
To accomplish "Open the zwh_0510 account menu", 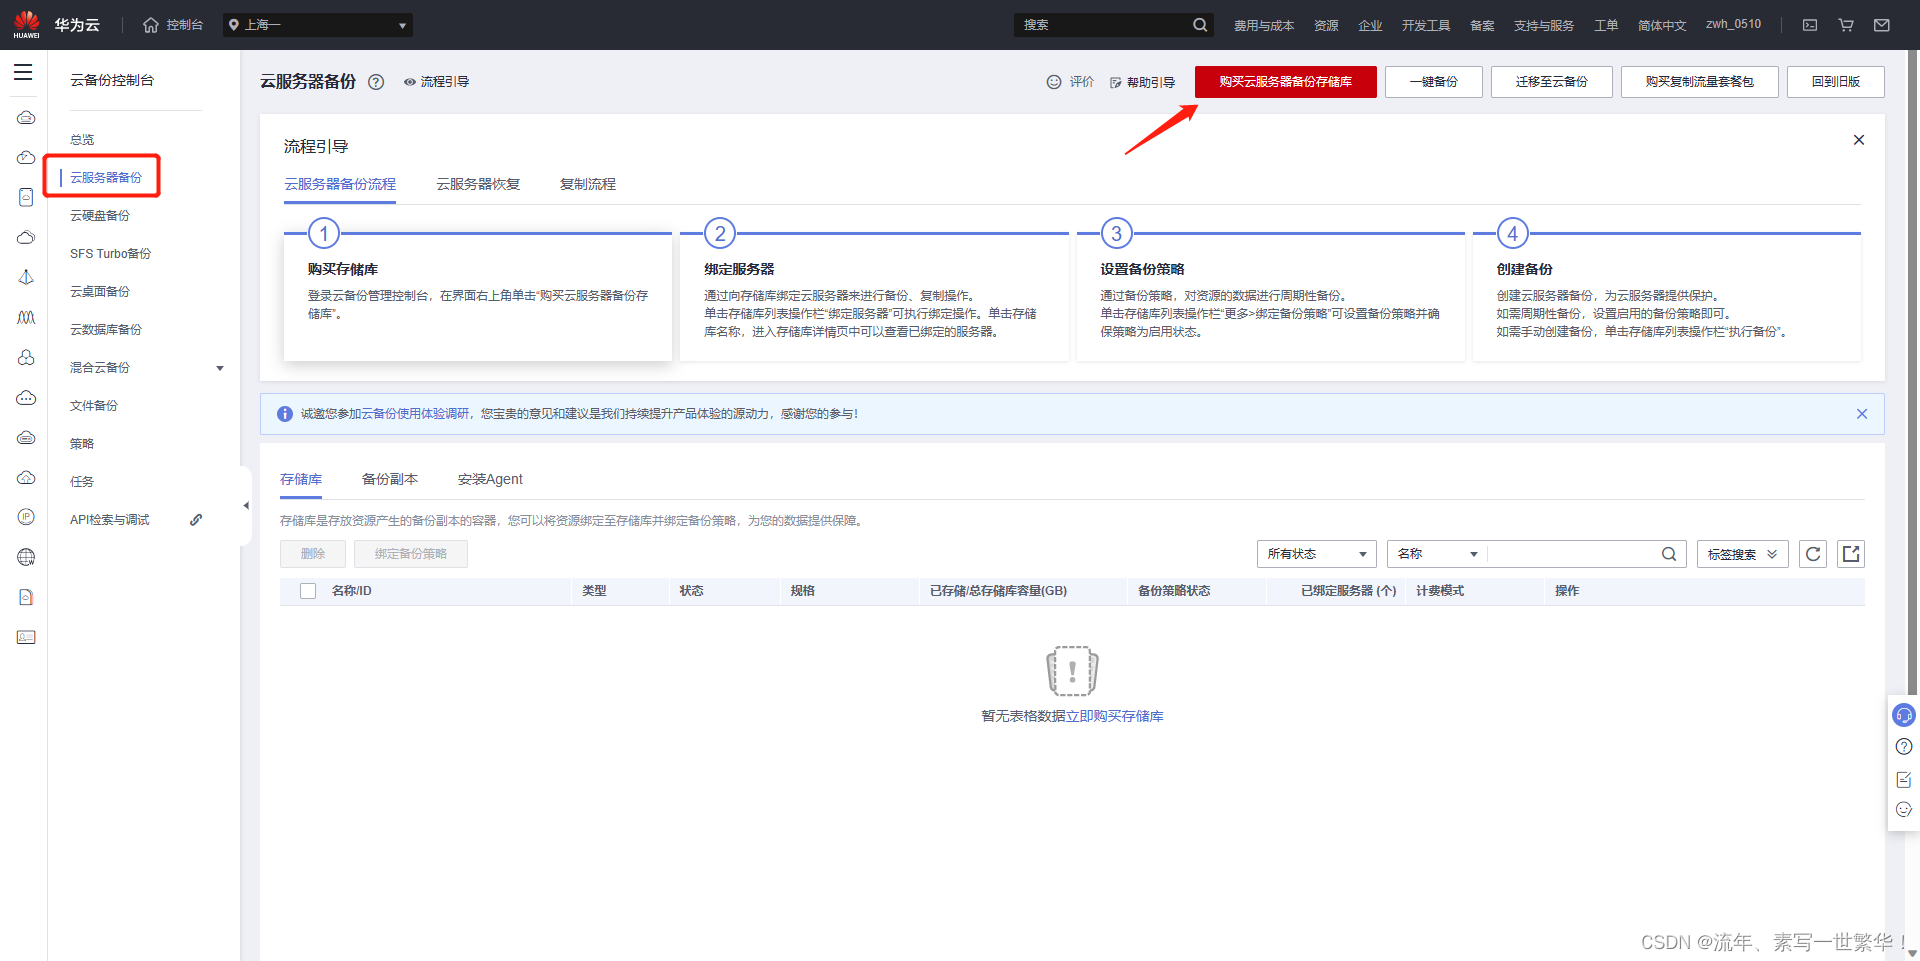I will click(x=1734, y=24).
